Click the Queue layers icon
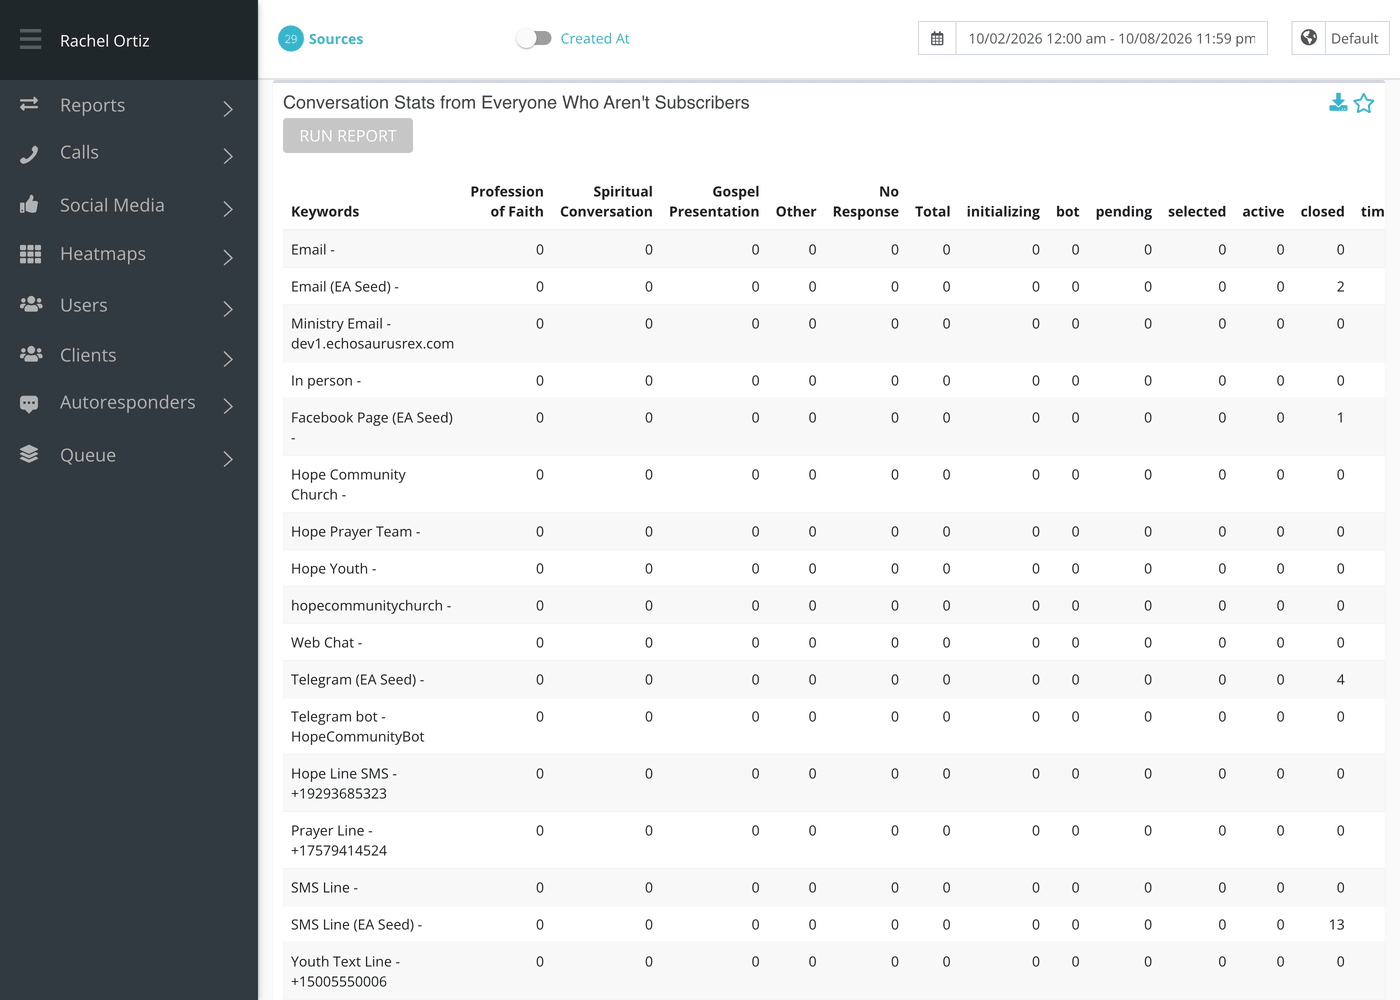This screenshot has width=1400, height=1000. tap(29, 454)
